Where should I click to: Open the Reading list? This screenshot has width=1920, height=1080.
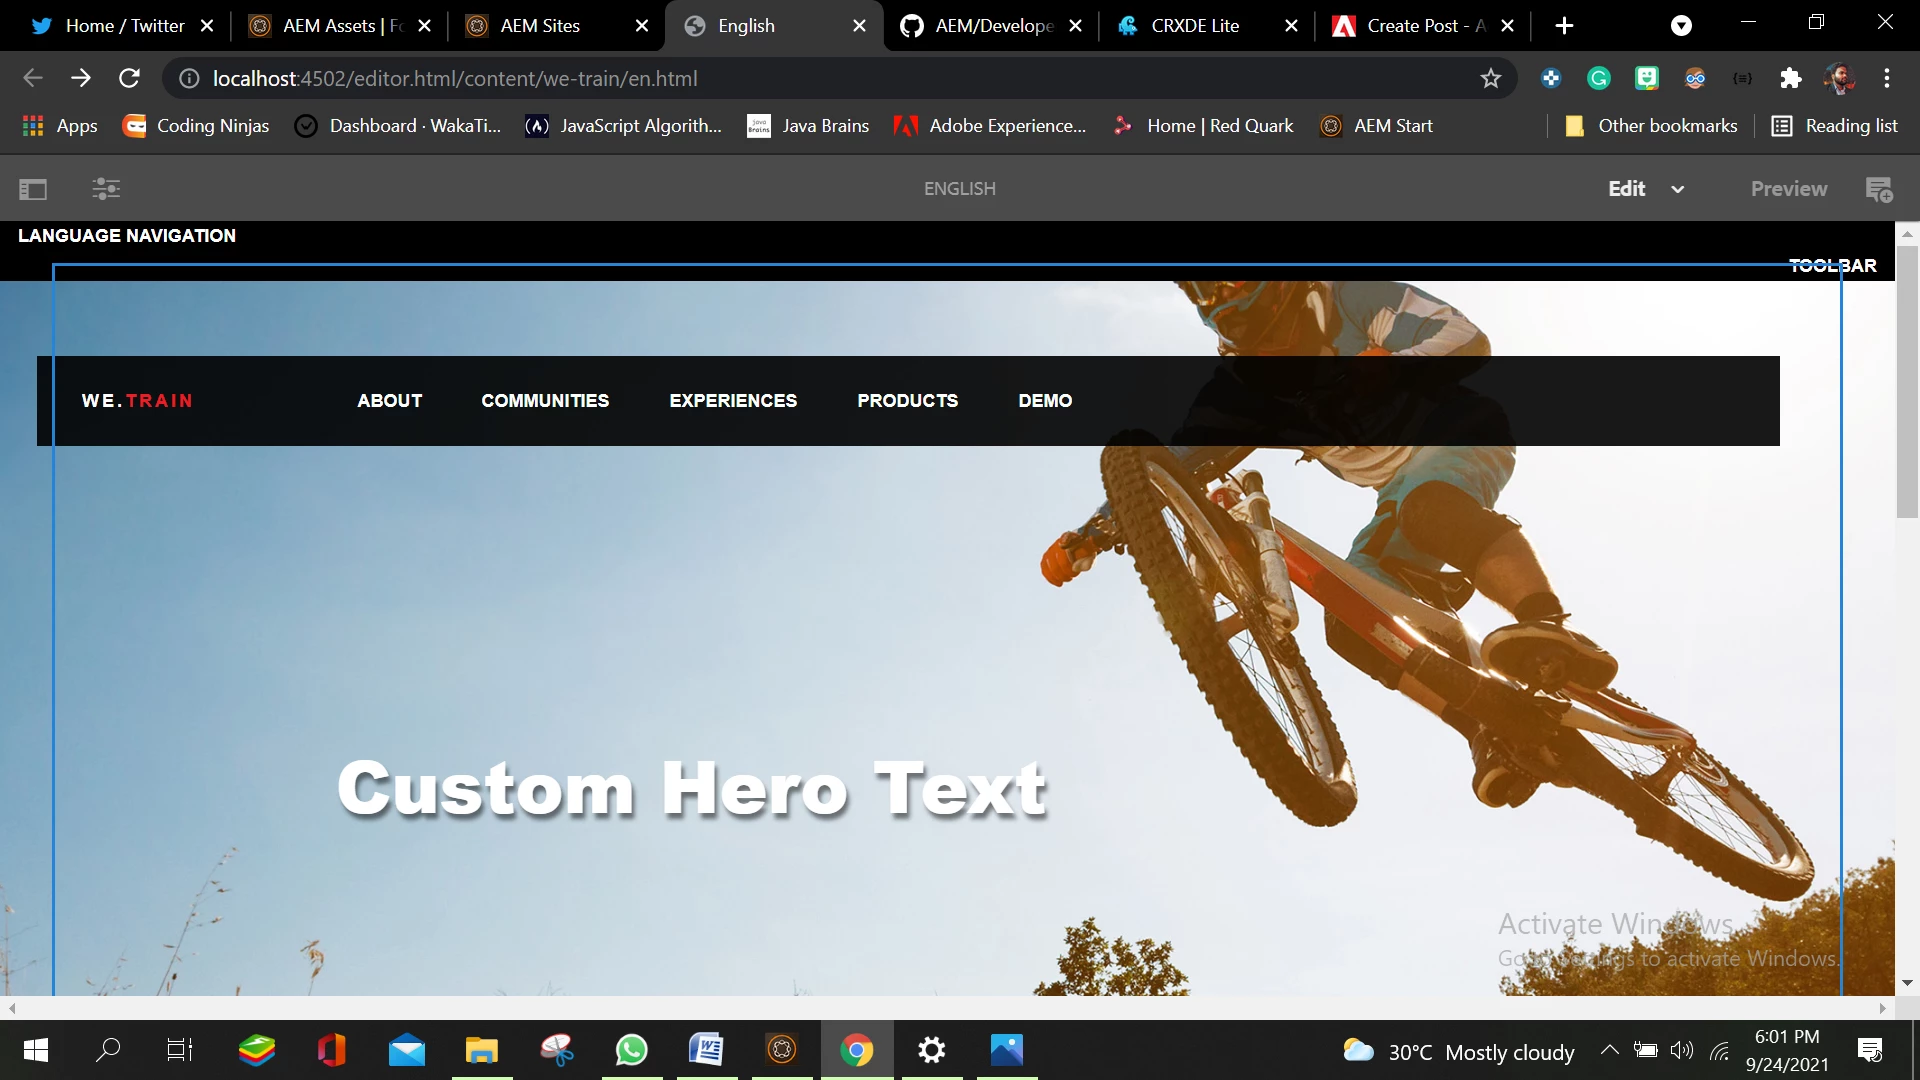pos(1835,126)
